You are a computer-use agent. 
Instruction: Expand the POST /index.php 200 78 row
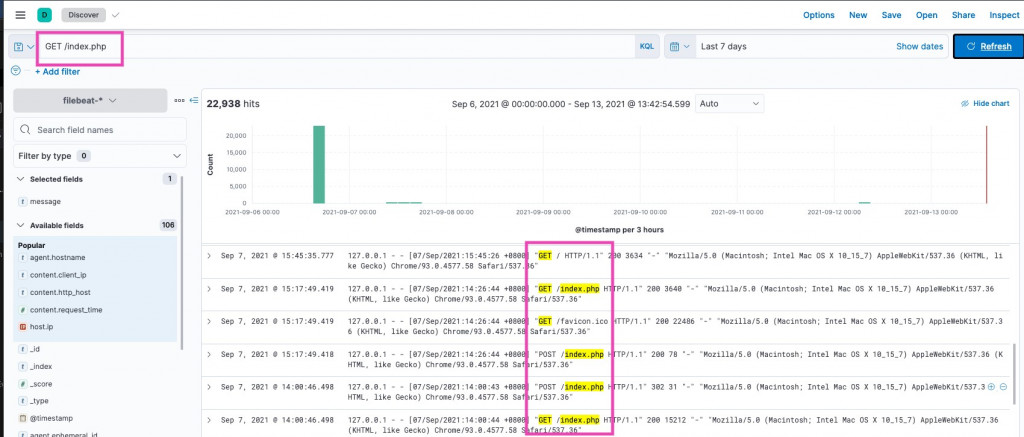point(209,354)
